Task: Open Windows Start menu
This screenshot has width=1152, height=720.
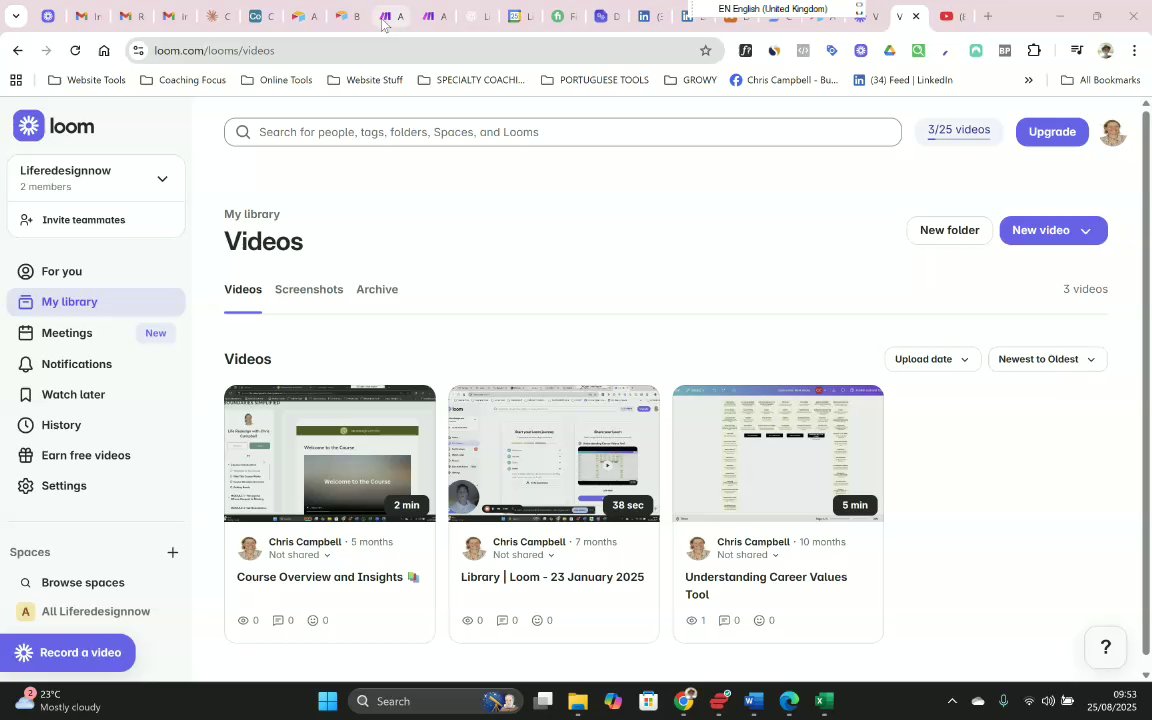Action: pos(328,701)
